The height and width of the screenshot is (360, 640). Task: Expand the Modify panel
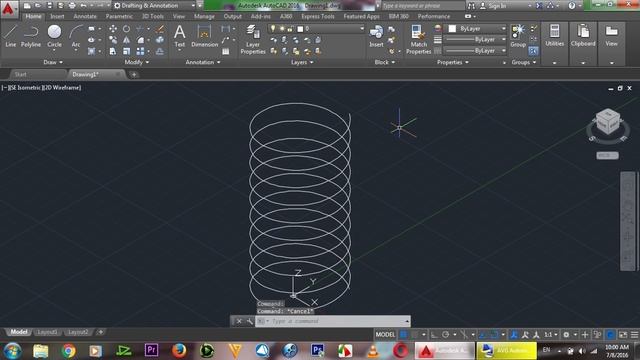click(137, 62)
